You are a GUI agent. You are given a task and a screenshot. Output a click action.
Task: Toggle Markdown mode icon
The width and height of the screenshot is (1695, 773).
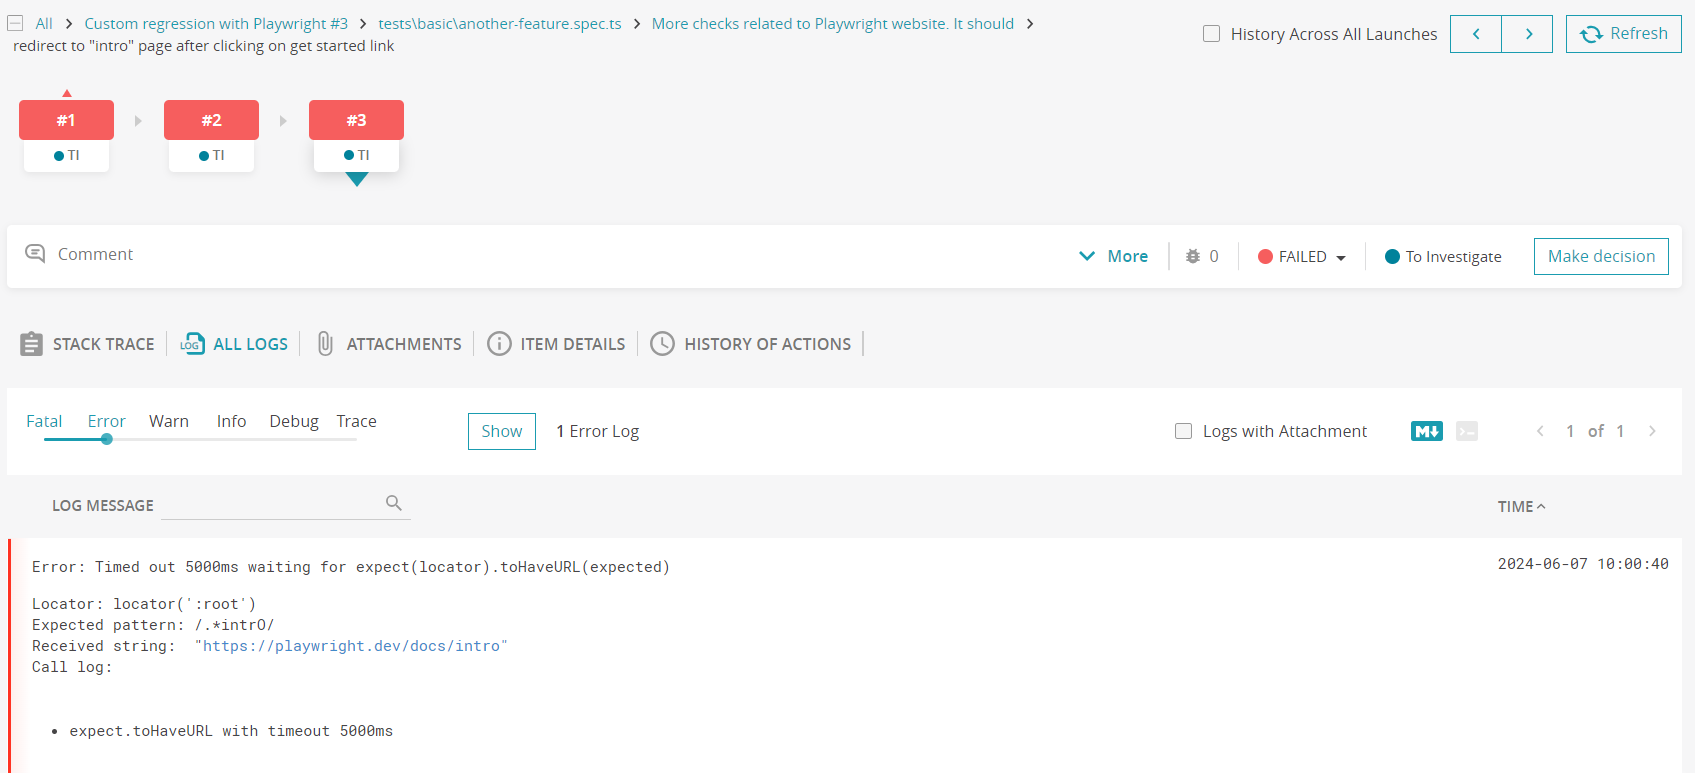[1427, 431]
